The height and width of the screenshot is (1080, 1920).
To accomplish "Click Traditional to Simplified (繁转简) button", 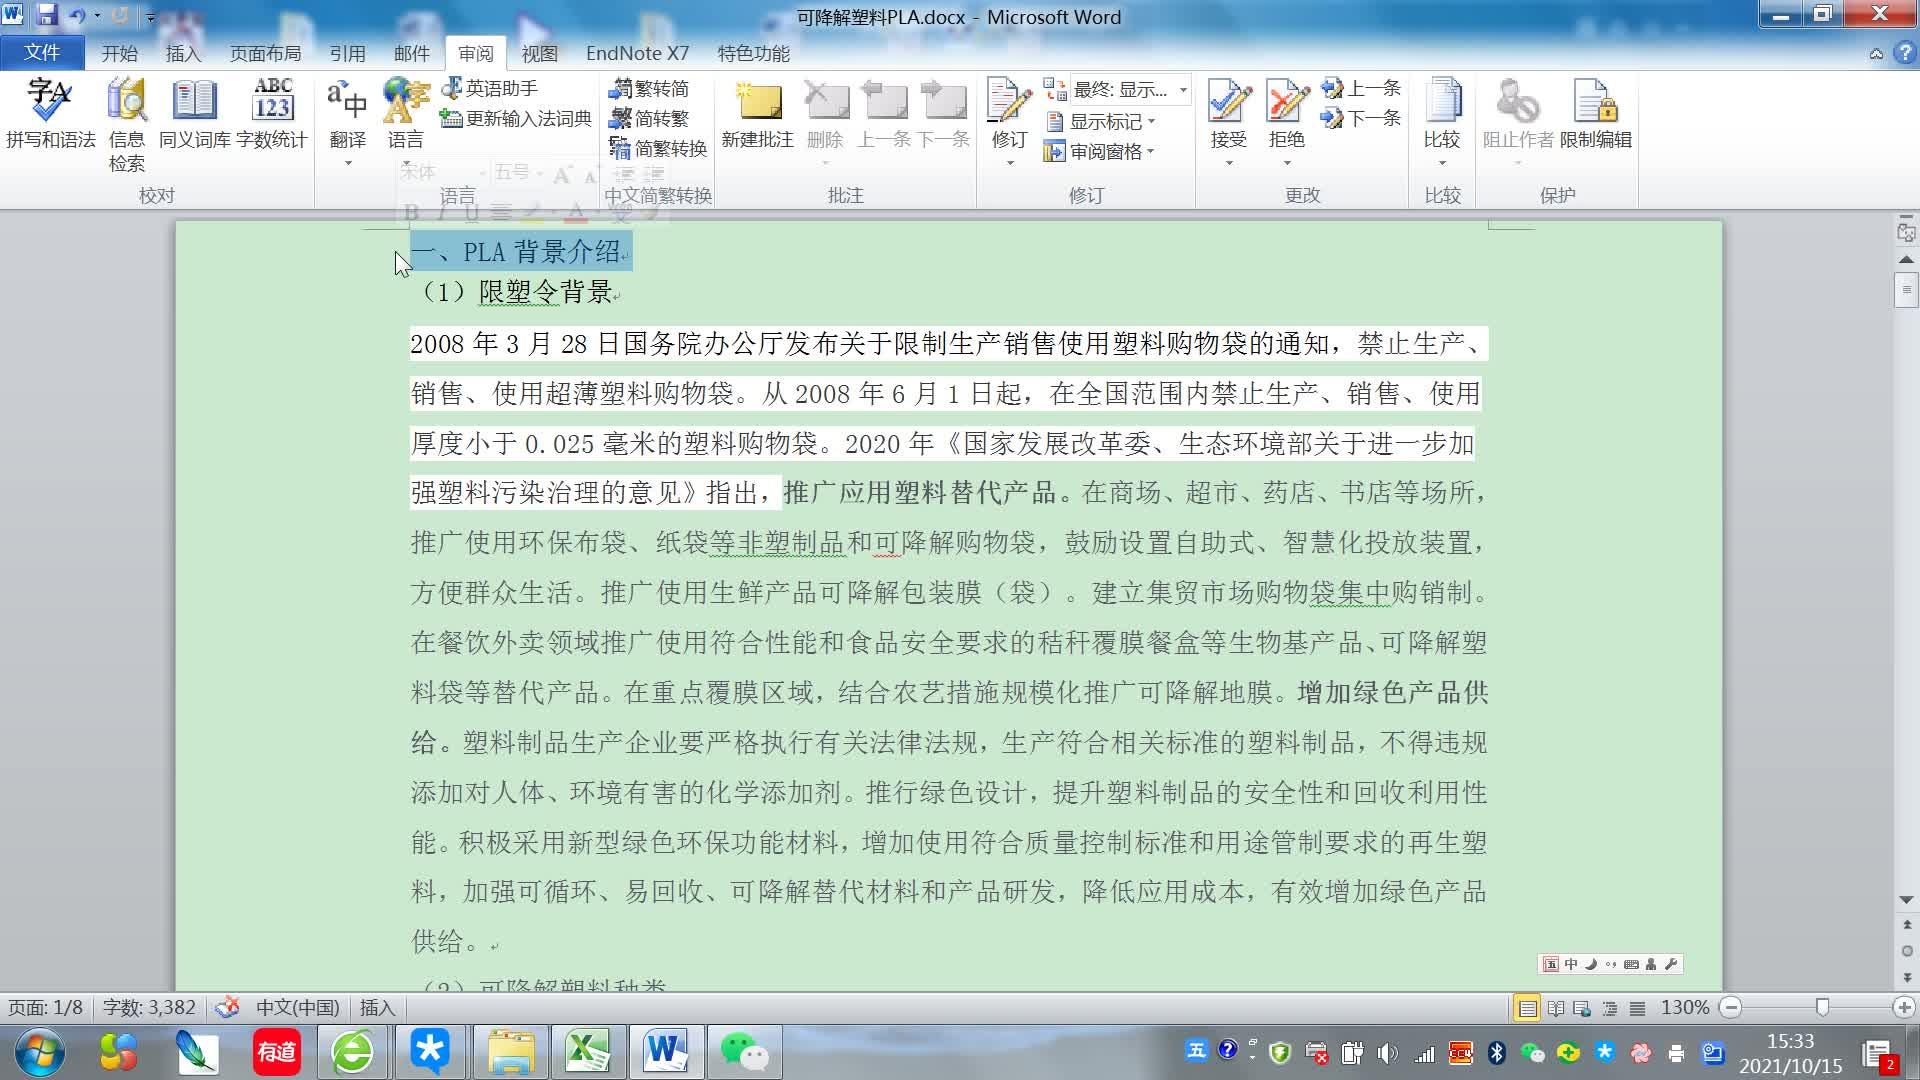I will coord(650,89).
